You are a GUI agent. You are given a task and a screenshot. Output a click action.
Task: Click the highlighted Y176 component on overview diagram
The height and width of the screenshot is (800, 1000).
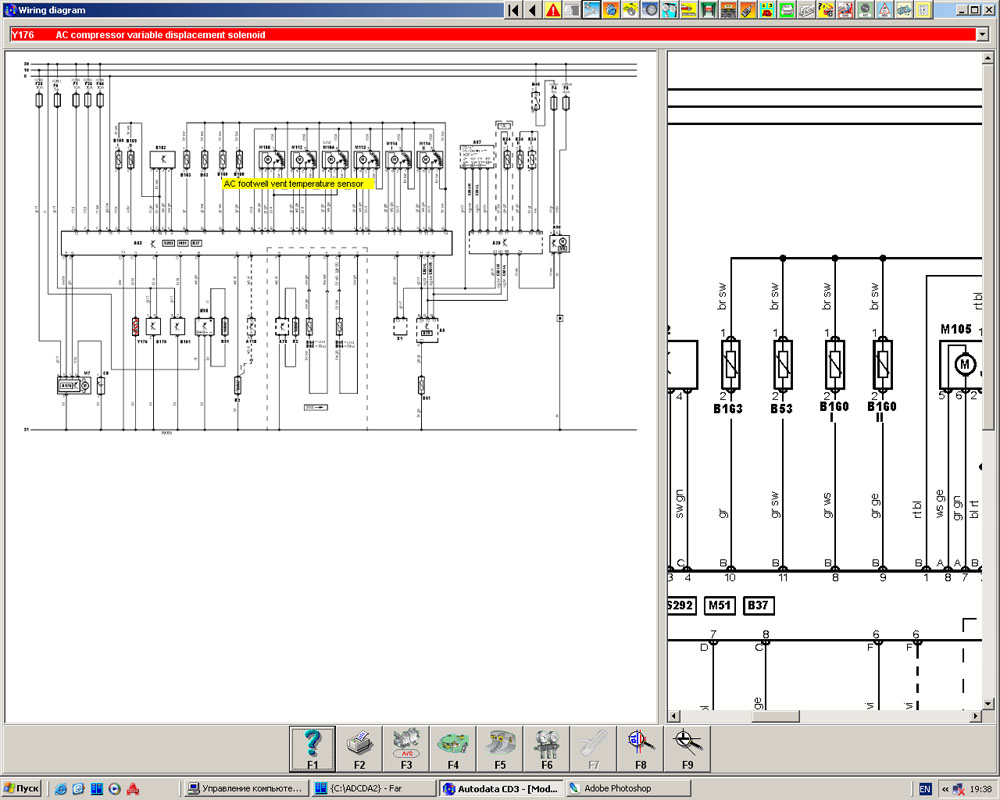[x=136, y=326]
